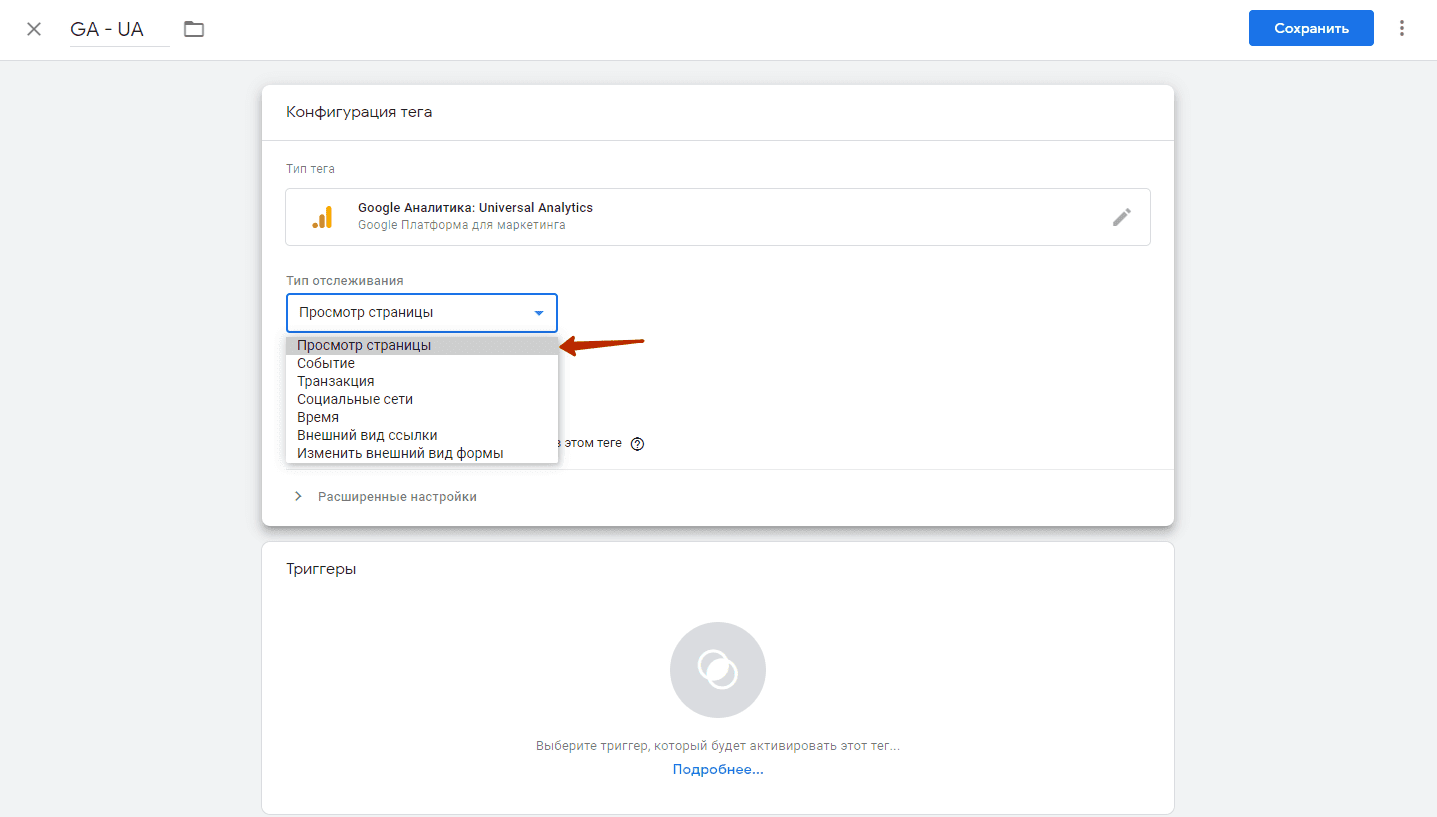Select Транзакция tracking type
The image size is (1437, 817).
pos(422,381)
